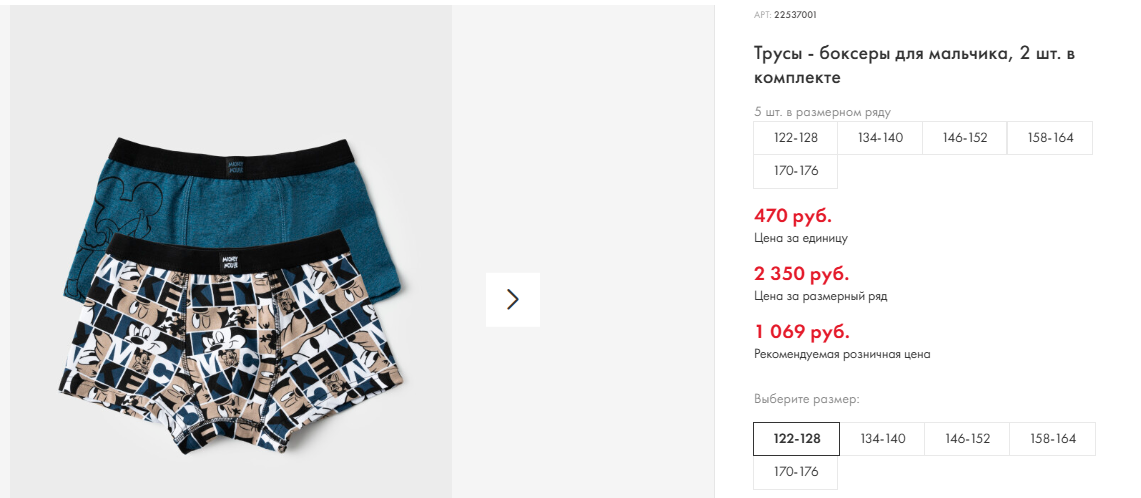Select size 122-128 under Выберите размер
Viewport: 1141px width, 498px height.
796,439
